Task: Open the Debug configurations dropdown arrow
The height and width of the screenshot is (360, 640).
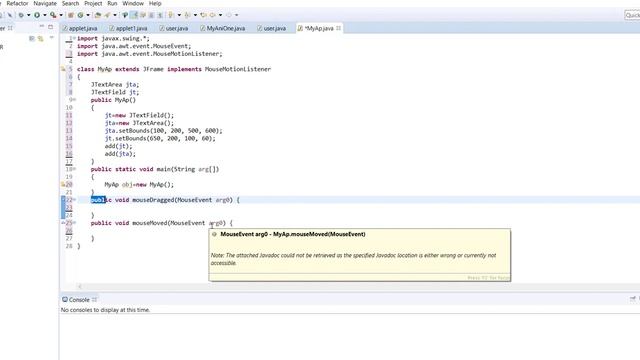Action: [x=29, y=15]
